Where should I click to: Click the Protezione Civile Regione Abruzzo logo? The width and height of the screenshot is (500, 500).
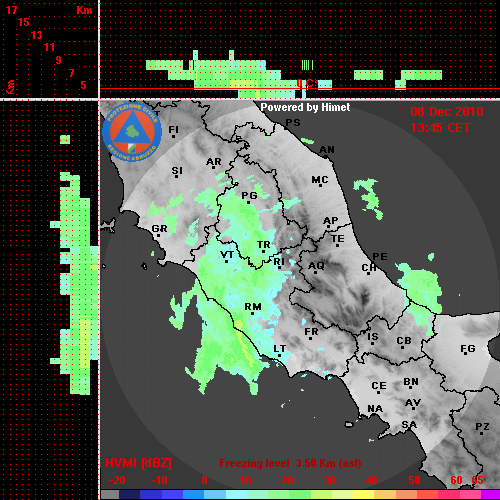132,132
